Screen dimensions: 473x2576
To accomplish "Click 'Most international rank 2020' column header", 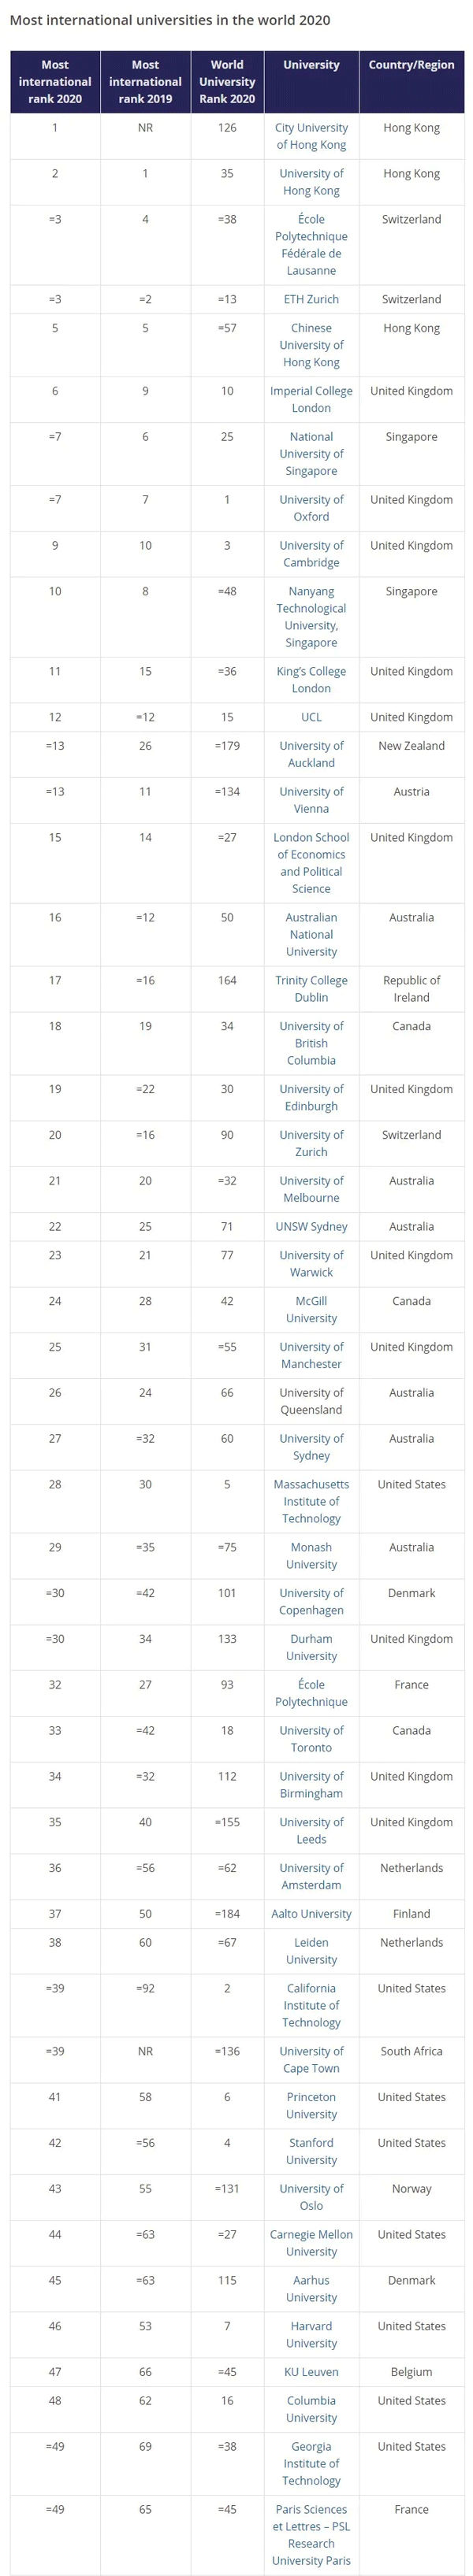I will [x=55, y=82].
